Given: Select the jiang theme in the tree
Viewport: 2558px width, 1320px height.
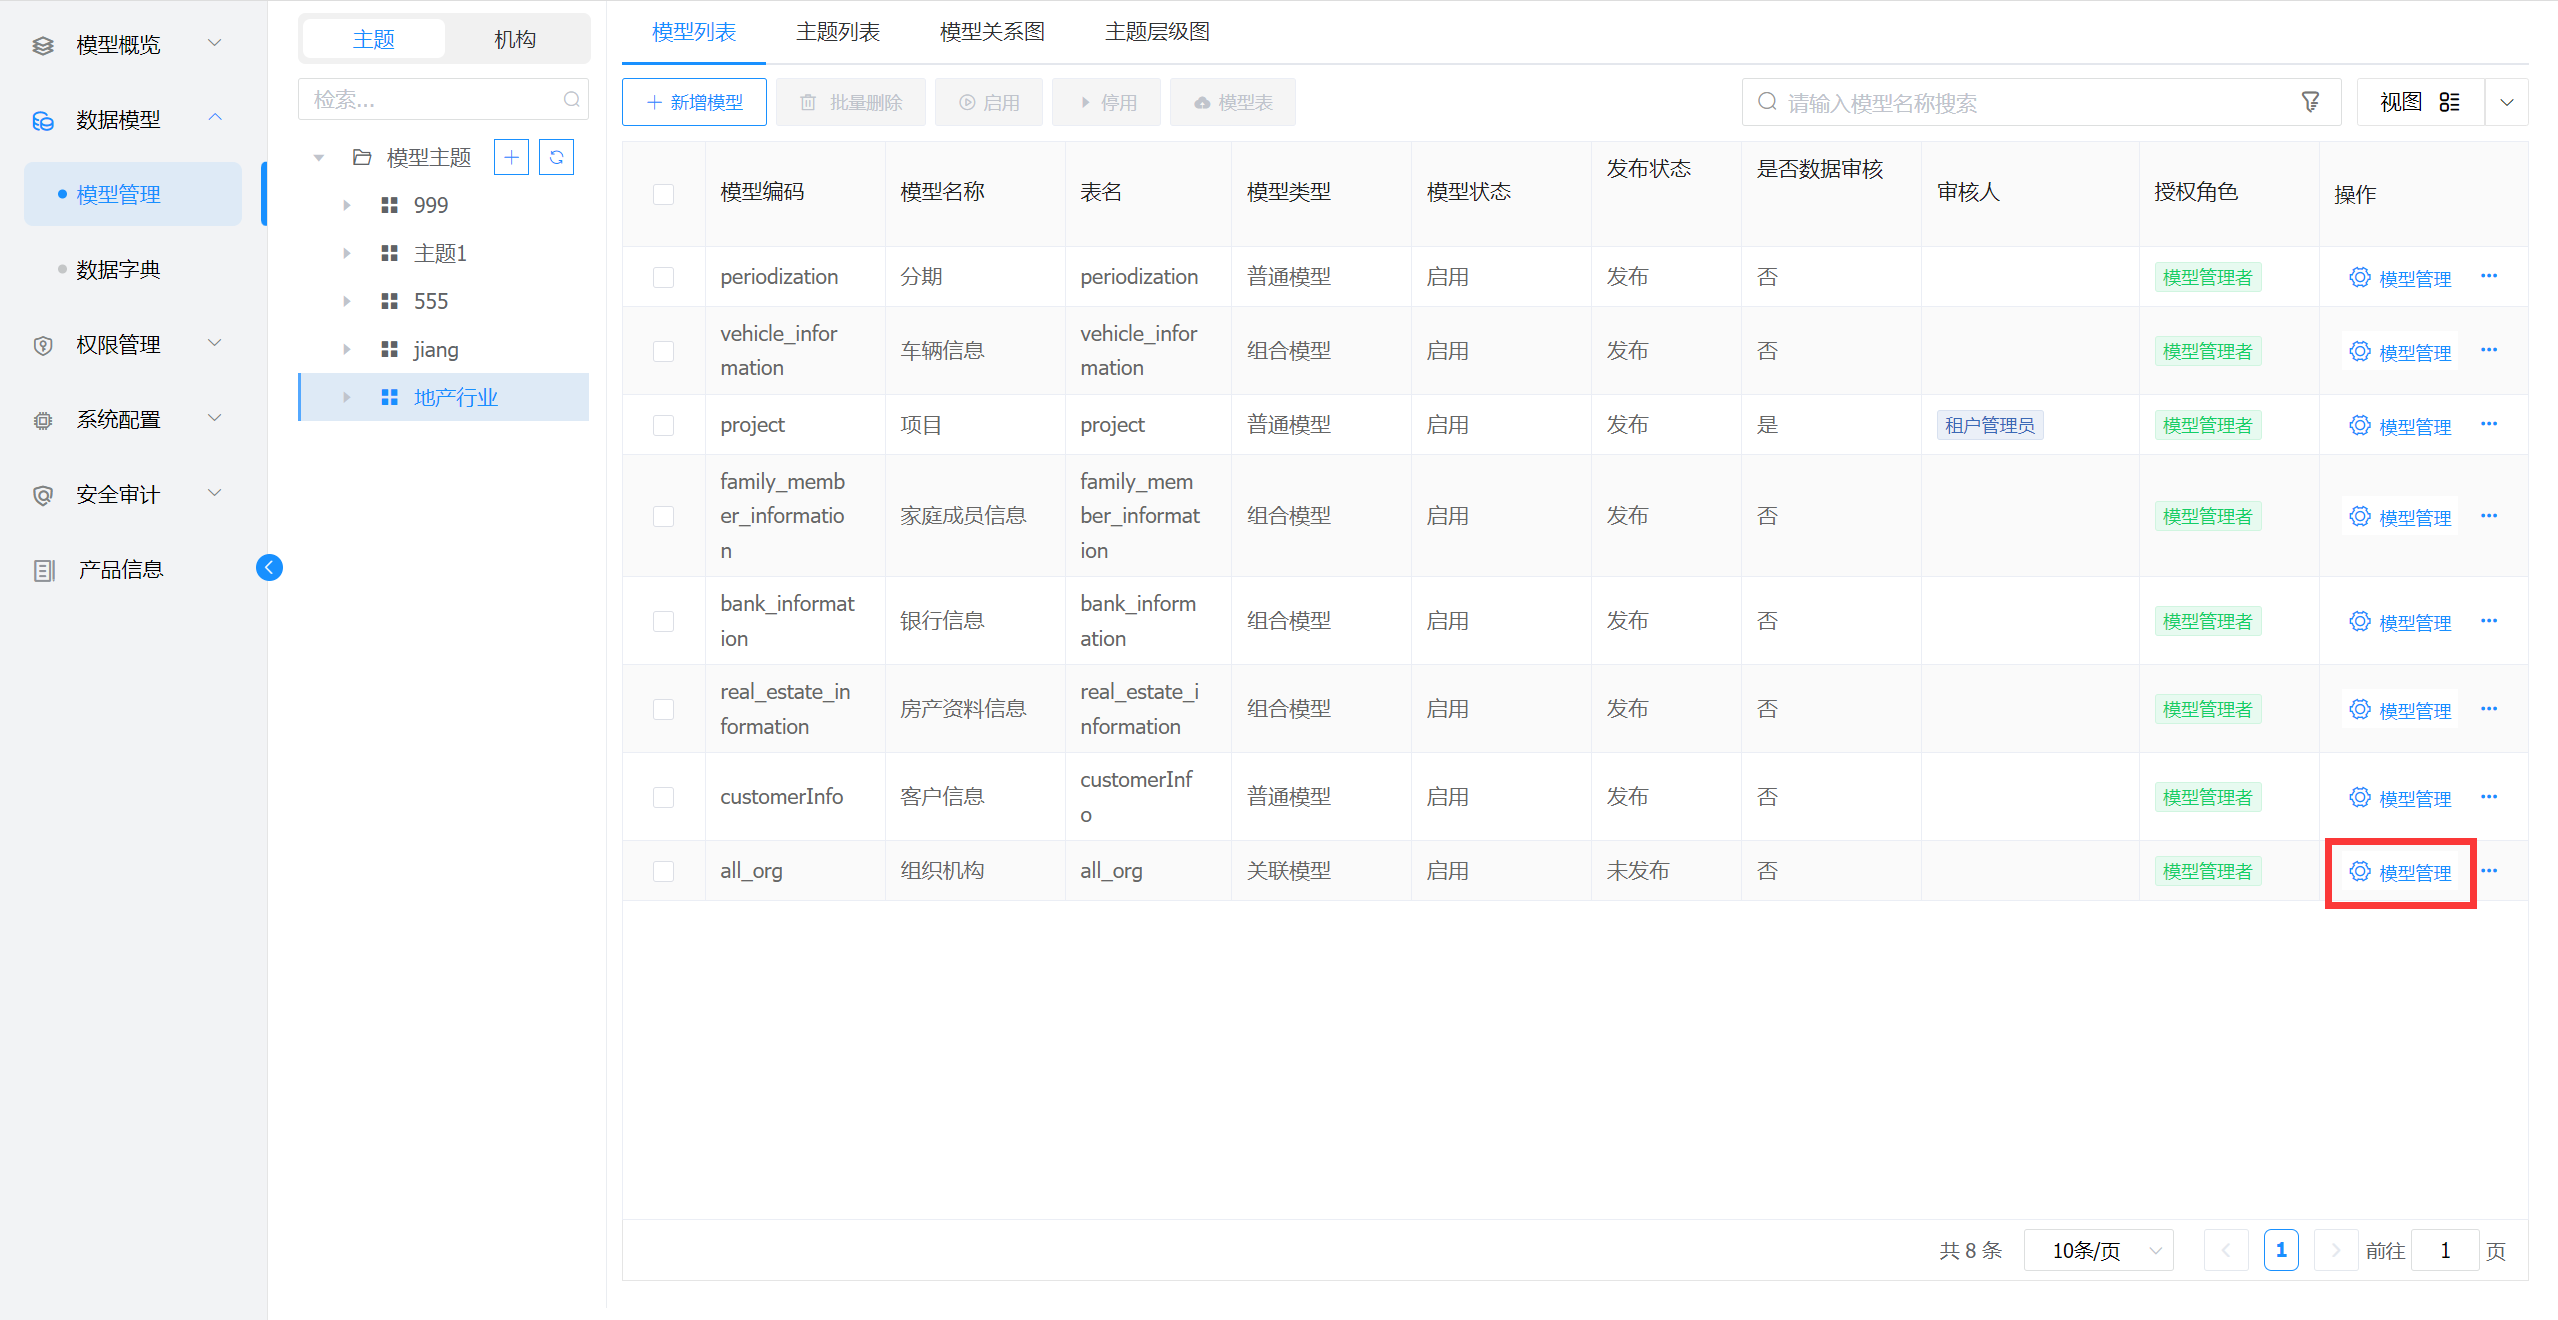Looking at the screenshot, I should coord(436,349).
